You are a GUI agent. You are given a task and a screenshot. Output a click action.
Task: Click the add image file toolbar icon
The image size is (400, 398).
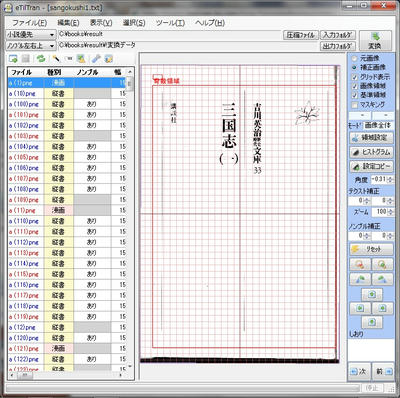point(13,59)
